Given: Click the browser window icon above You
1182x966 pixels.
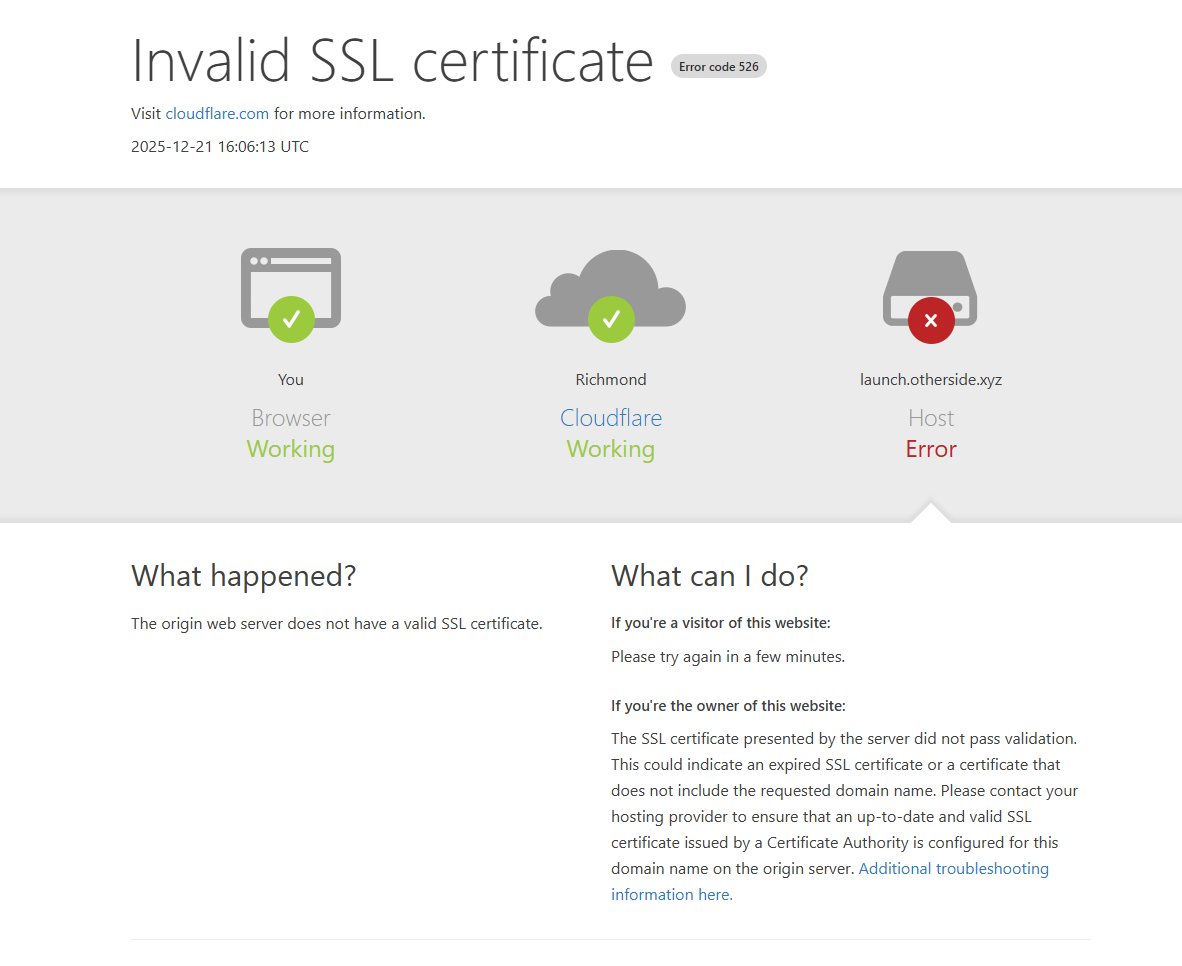Looking at the screenshot, I should 291,295.
